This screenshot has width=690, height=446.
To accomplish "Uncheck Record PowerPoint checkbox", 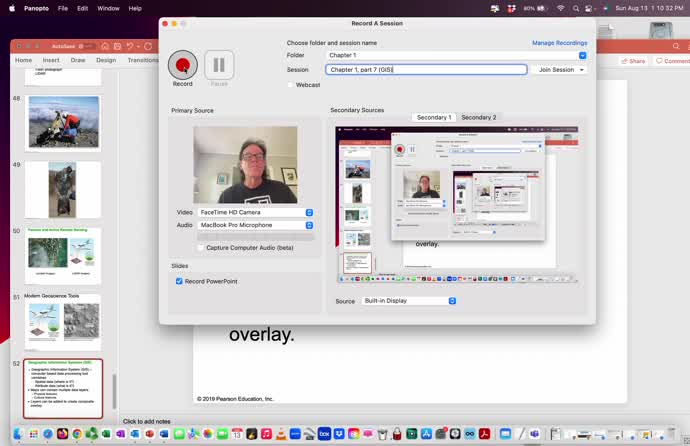I will (179, 281).
